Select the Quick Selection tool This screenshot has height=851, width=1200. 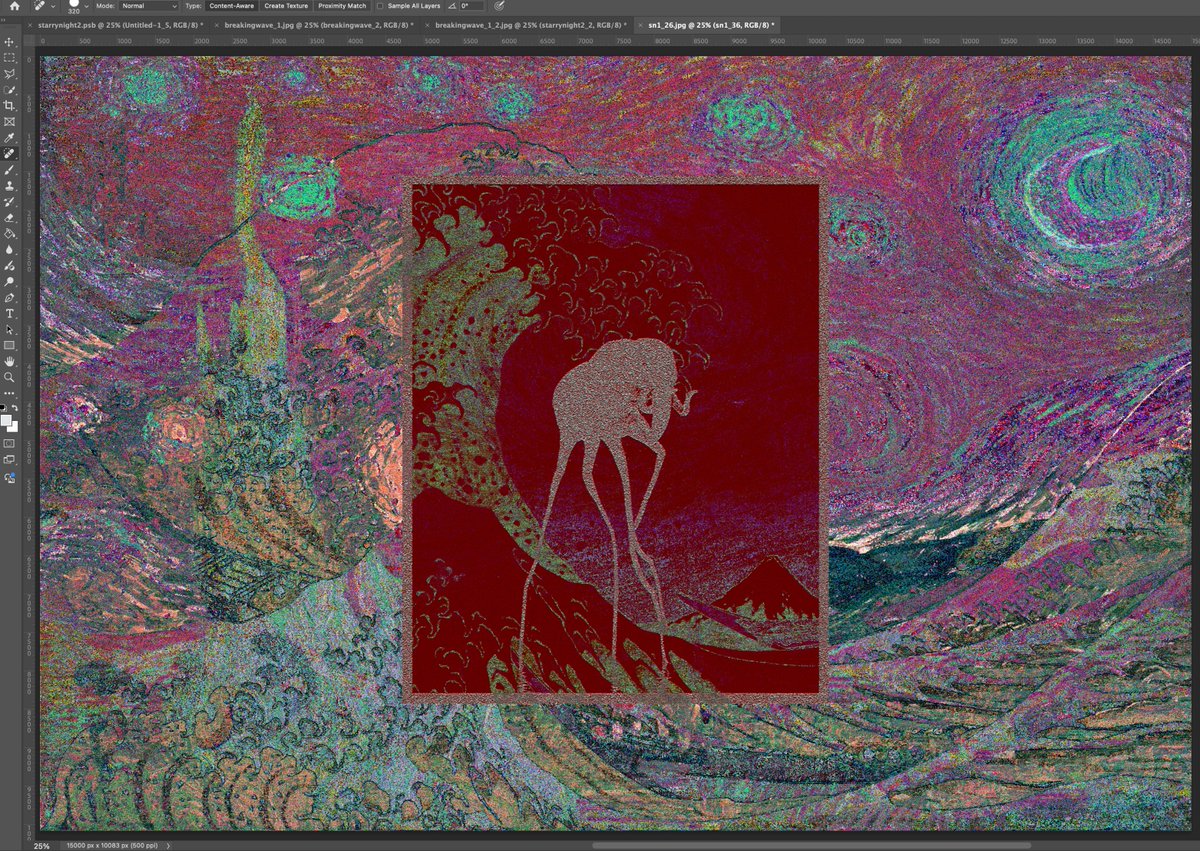pos(10,89)
